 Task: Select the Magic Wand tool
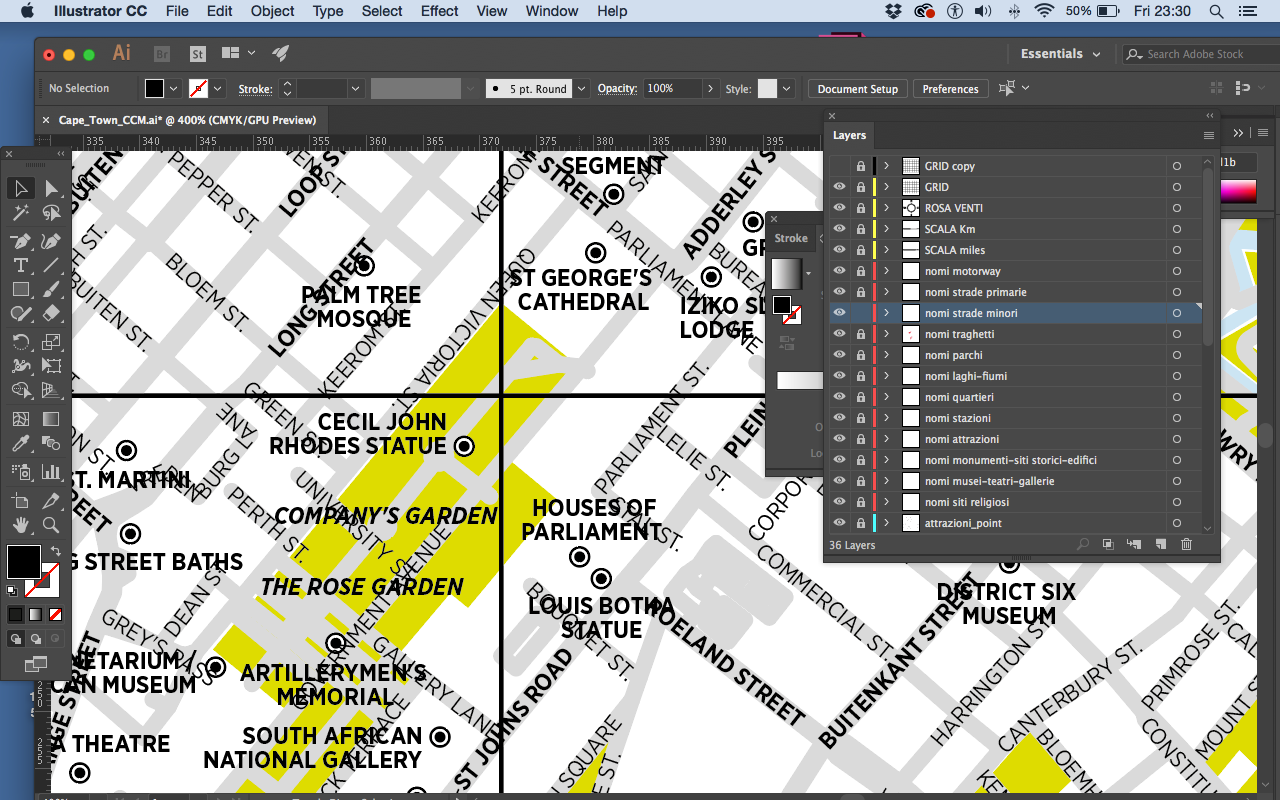(x=20, y=213)
